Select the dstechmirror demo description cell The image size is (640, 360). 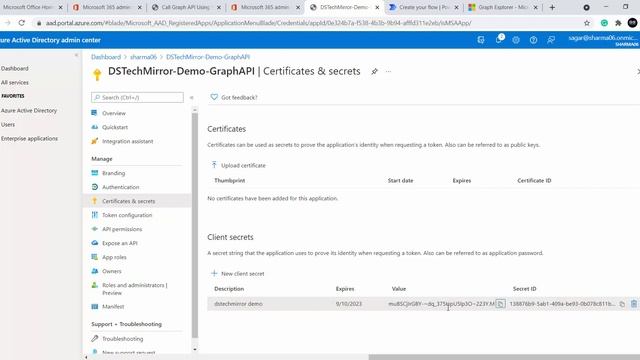238,304
